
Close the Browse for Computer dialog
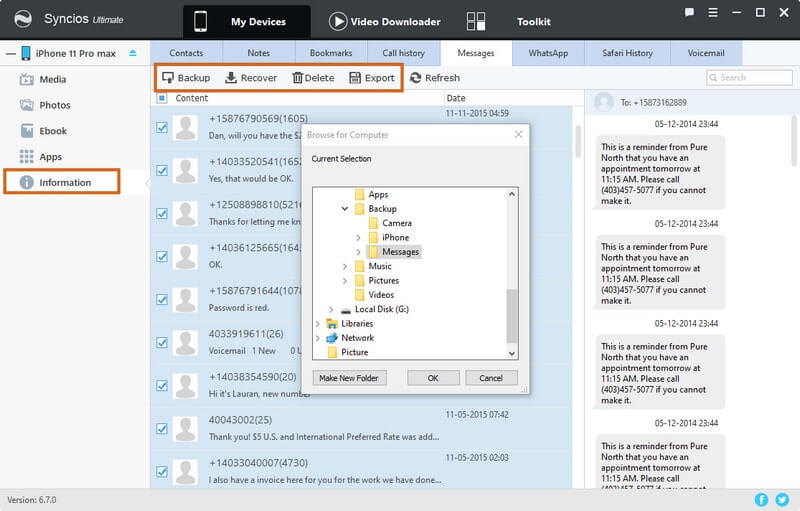pyautogui.click(x=518, y=134)
